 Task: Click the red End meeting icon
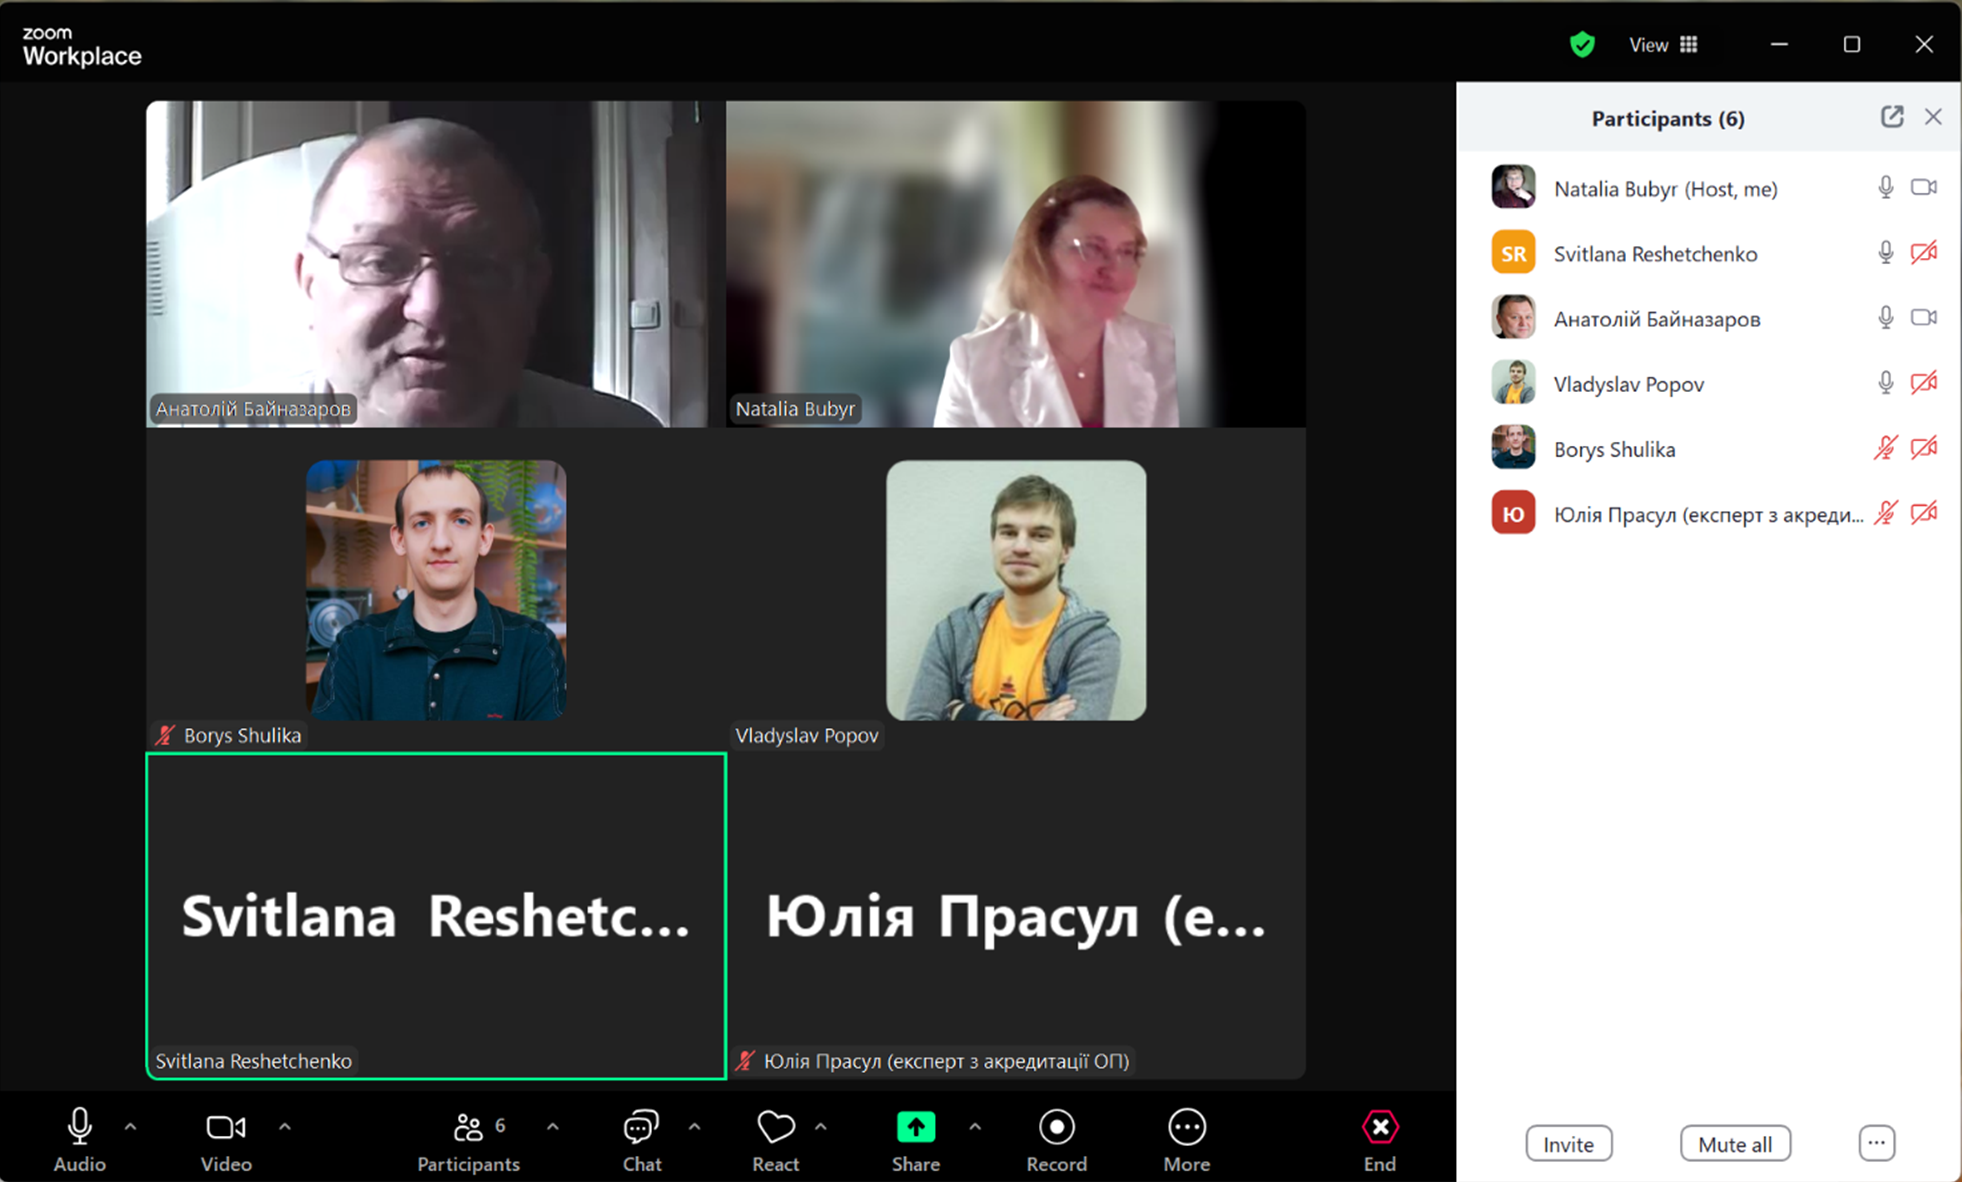pos(1379,1128)
